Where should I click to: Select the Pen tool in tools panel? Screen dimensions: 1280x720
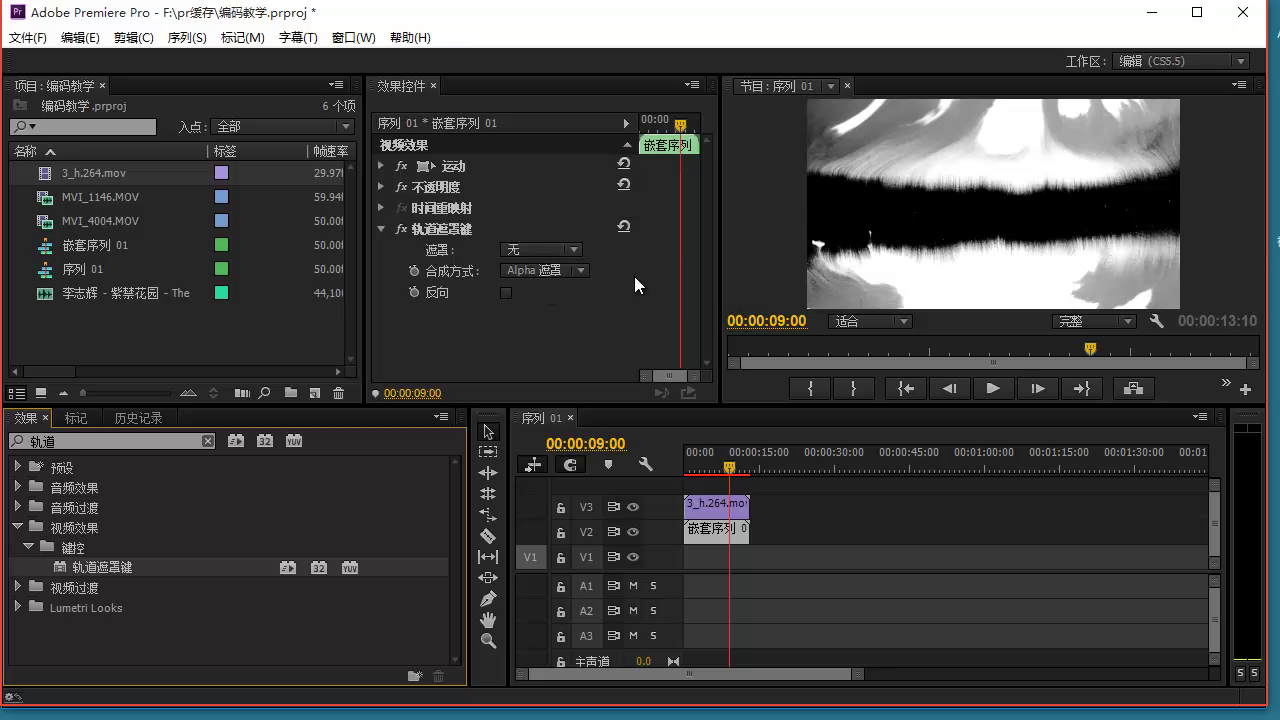pyautogui.click(x=488, y=599)
